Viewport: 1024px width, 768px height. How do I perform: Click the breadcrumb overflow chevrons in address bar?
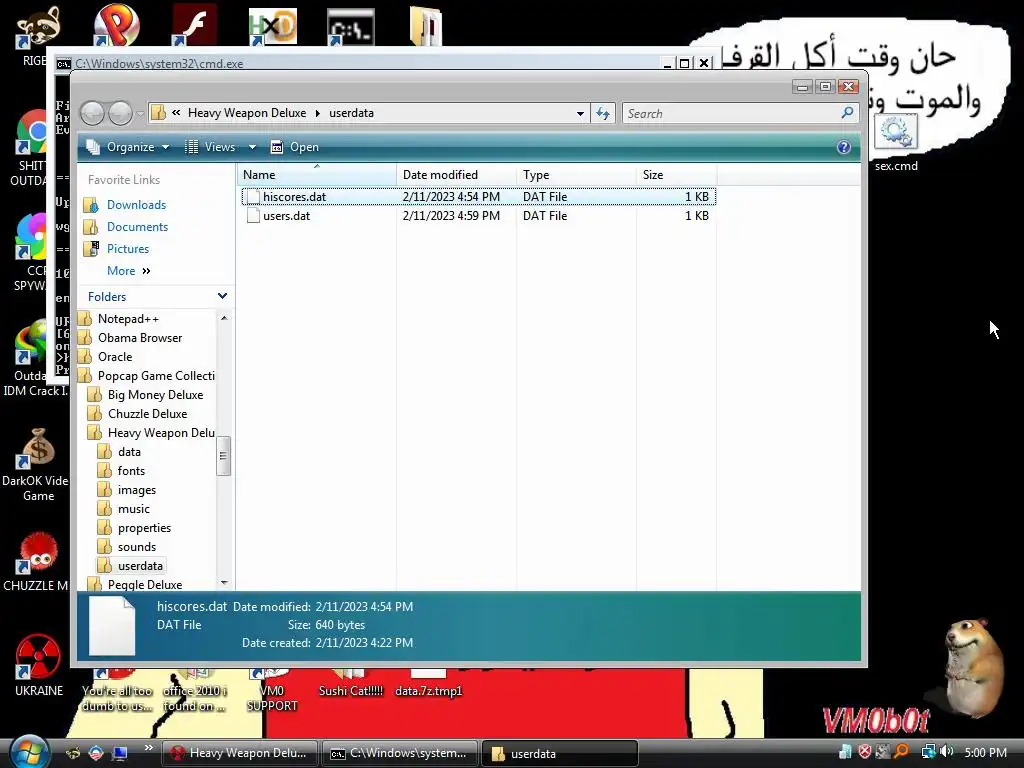pyautogui.click(x=176, y=113)
